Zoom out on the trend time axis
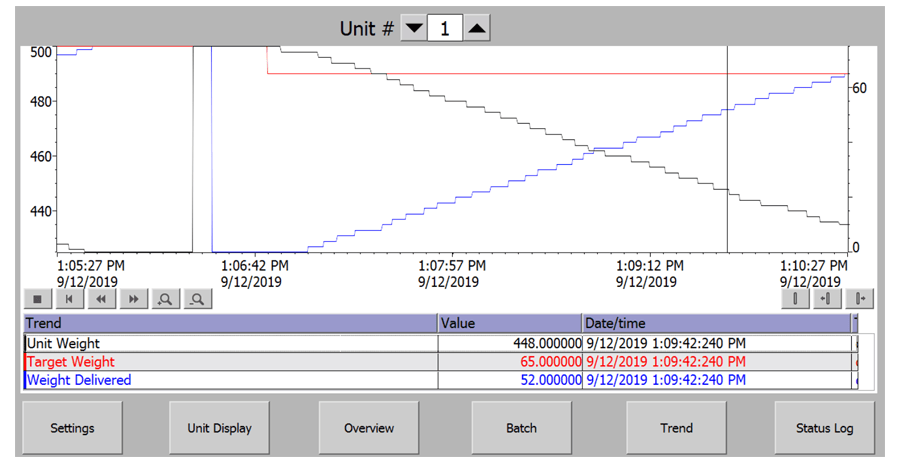This screenshot has height=469, width=900. tap(198, 298)
